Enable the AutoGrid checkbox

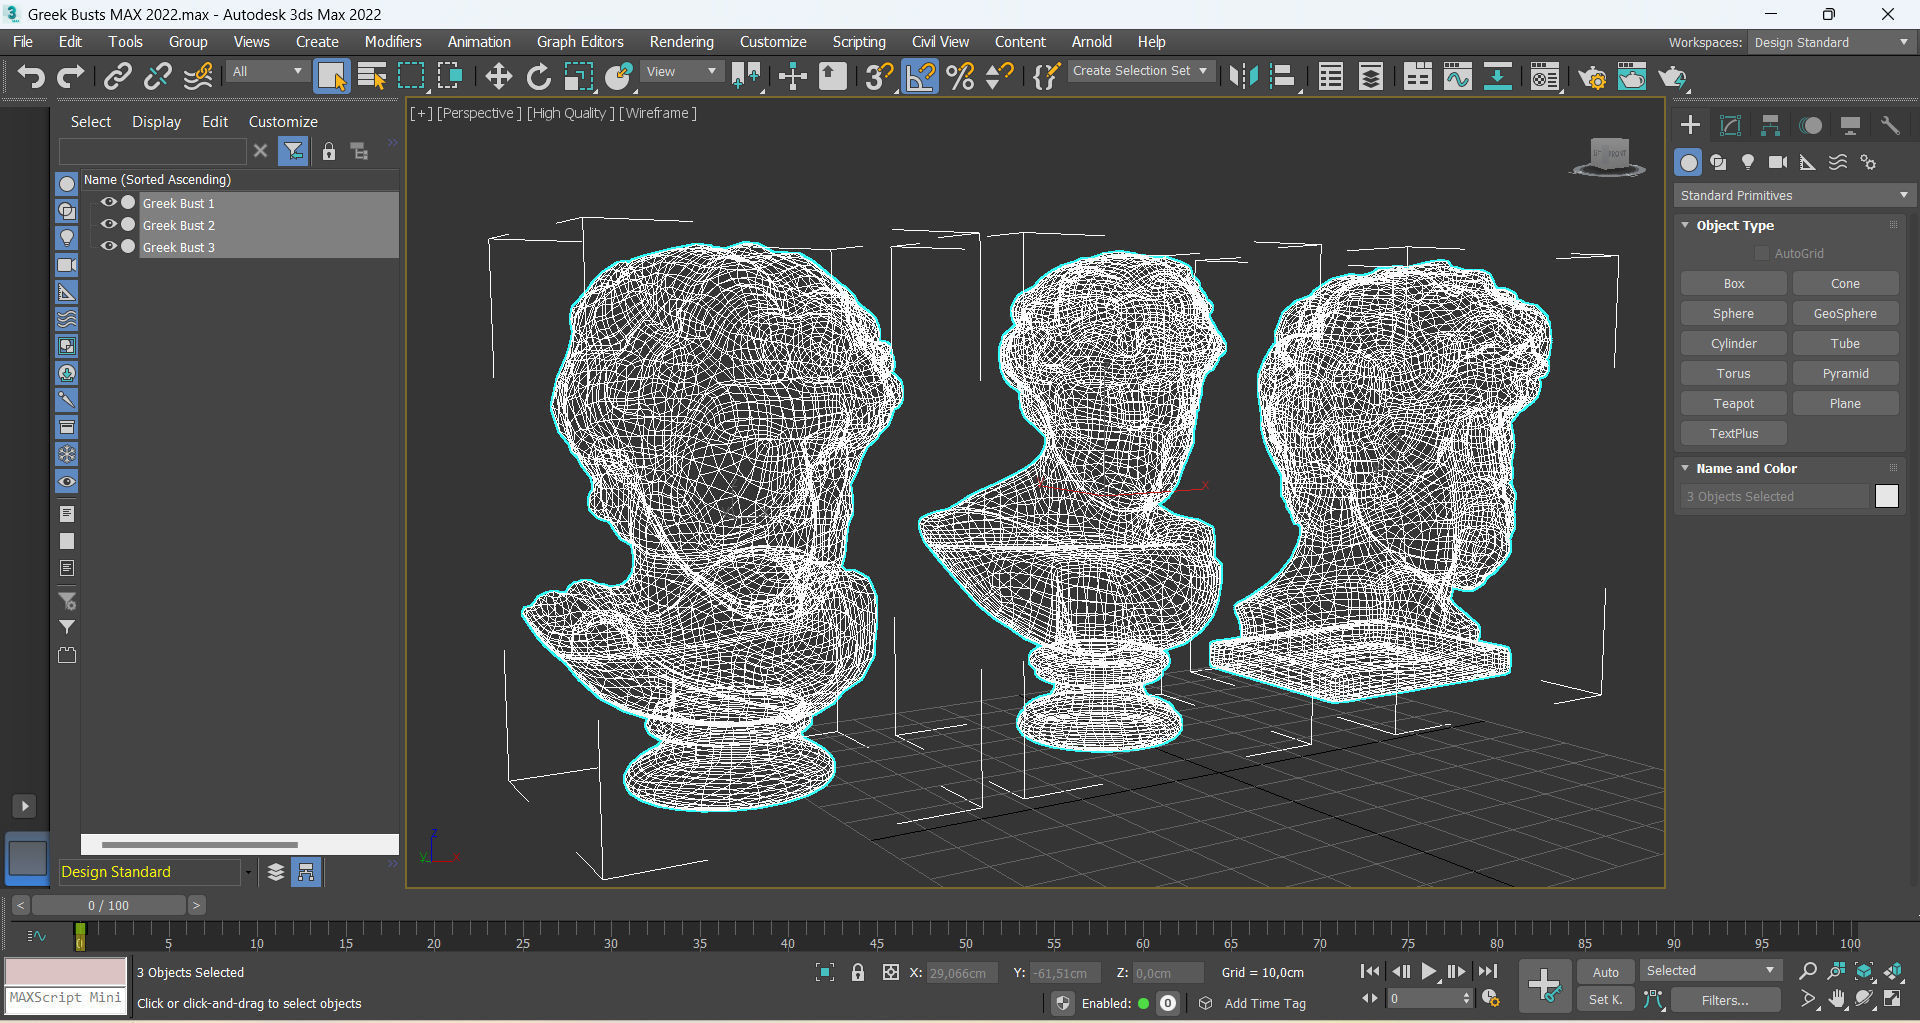point(1762,253)
